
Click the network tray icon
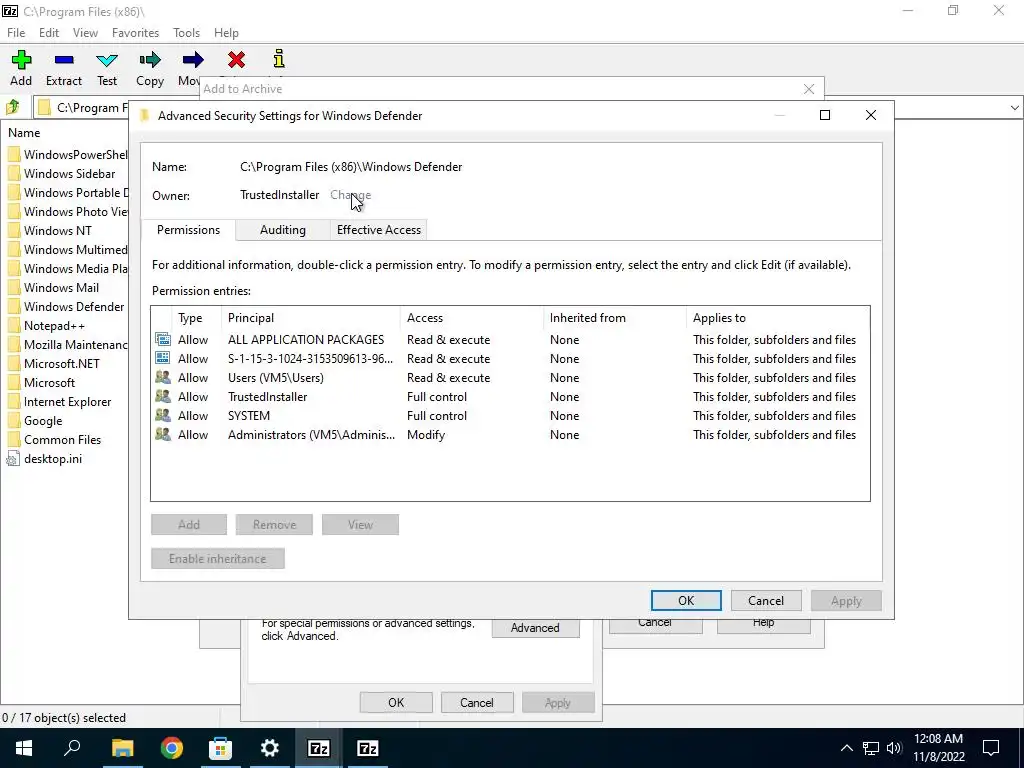(871, 748)
